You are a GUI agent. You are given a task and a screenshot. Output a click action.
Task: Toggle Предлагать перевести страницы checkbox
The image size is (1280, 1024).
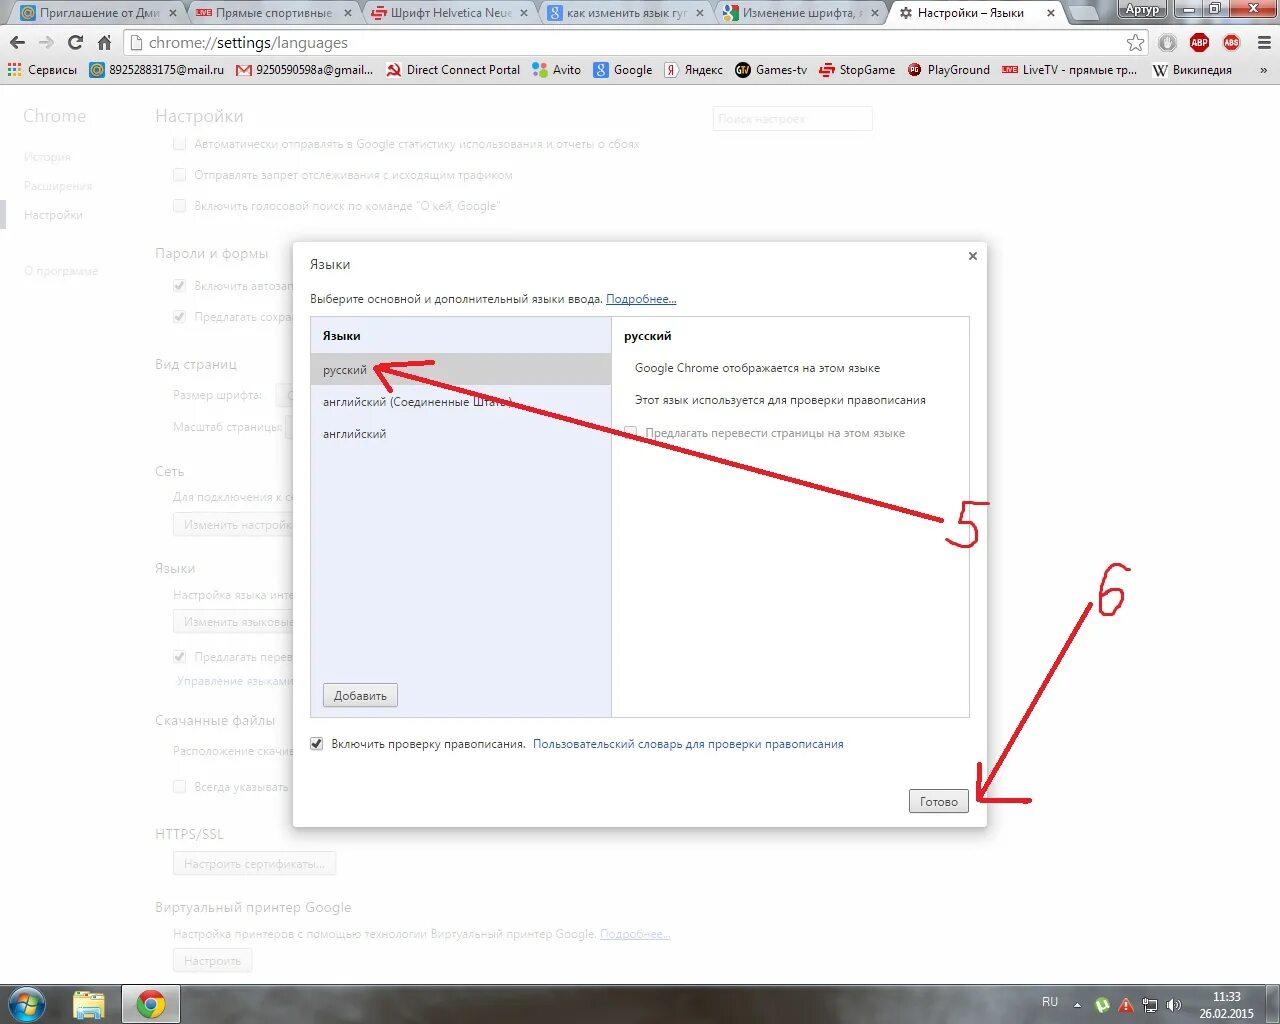tap(630, 433)
